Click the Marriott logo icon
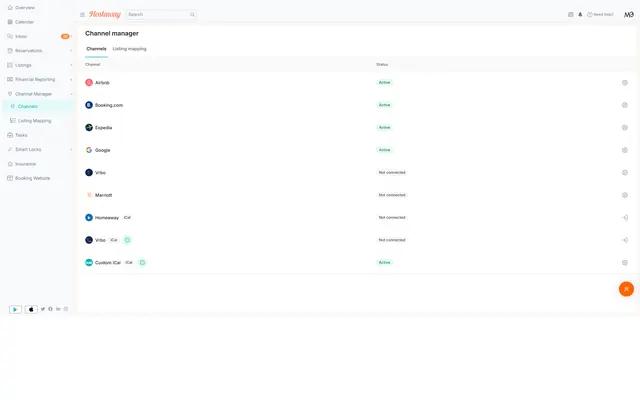 tap(89, 195)
